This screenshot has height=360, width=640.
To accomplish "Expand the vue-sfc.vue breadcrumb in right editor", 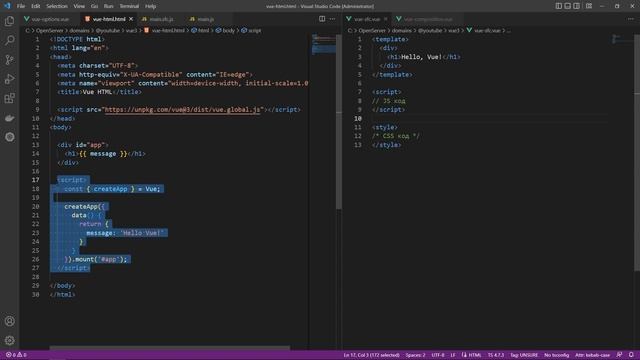I will point(484,31).
